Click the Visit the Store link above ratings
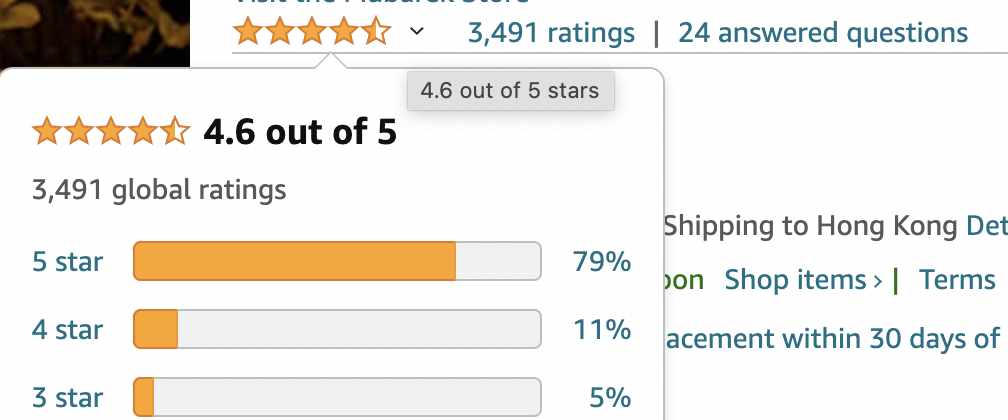 coord(382,2)
